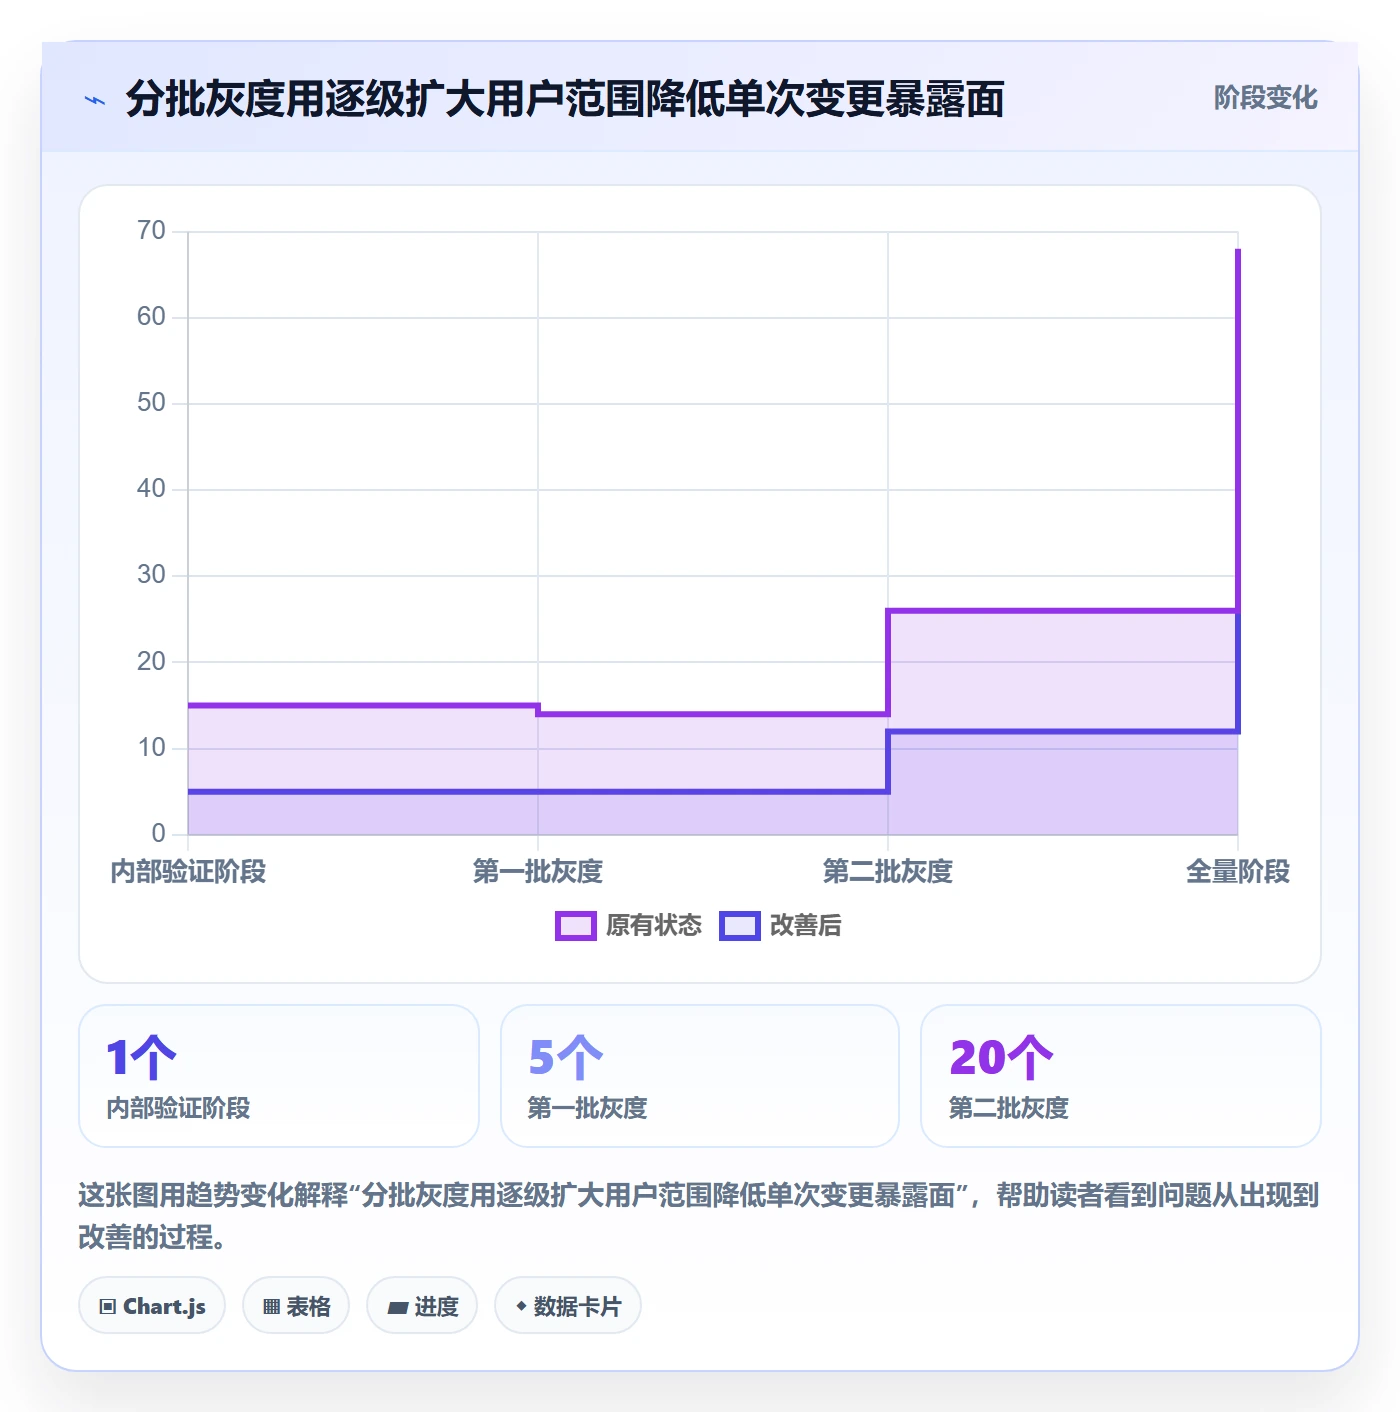The image size is (1400, 1412).
Task: Click the 内部验证阶段 x-axis label
Action: point(188,872)
